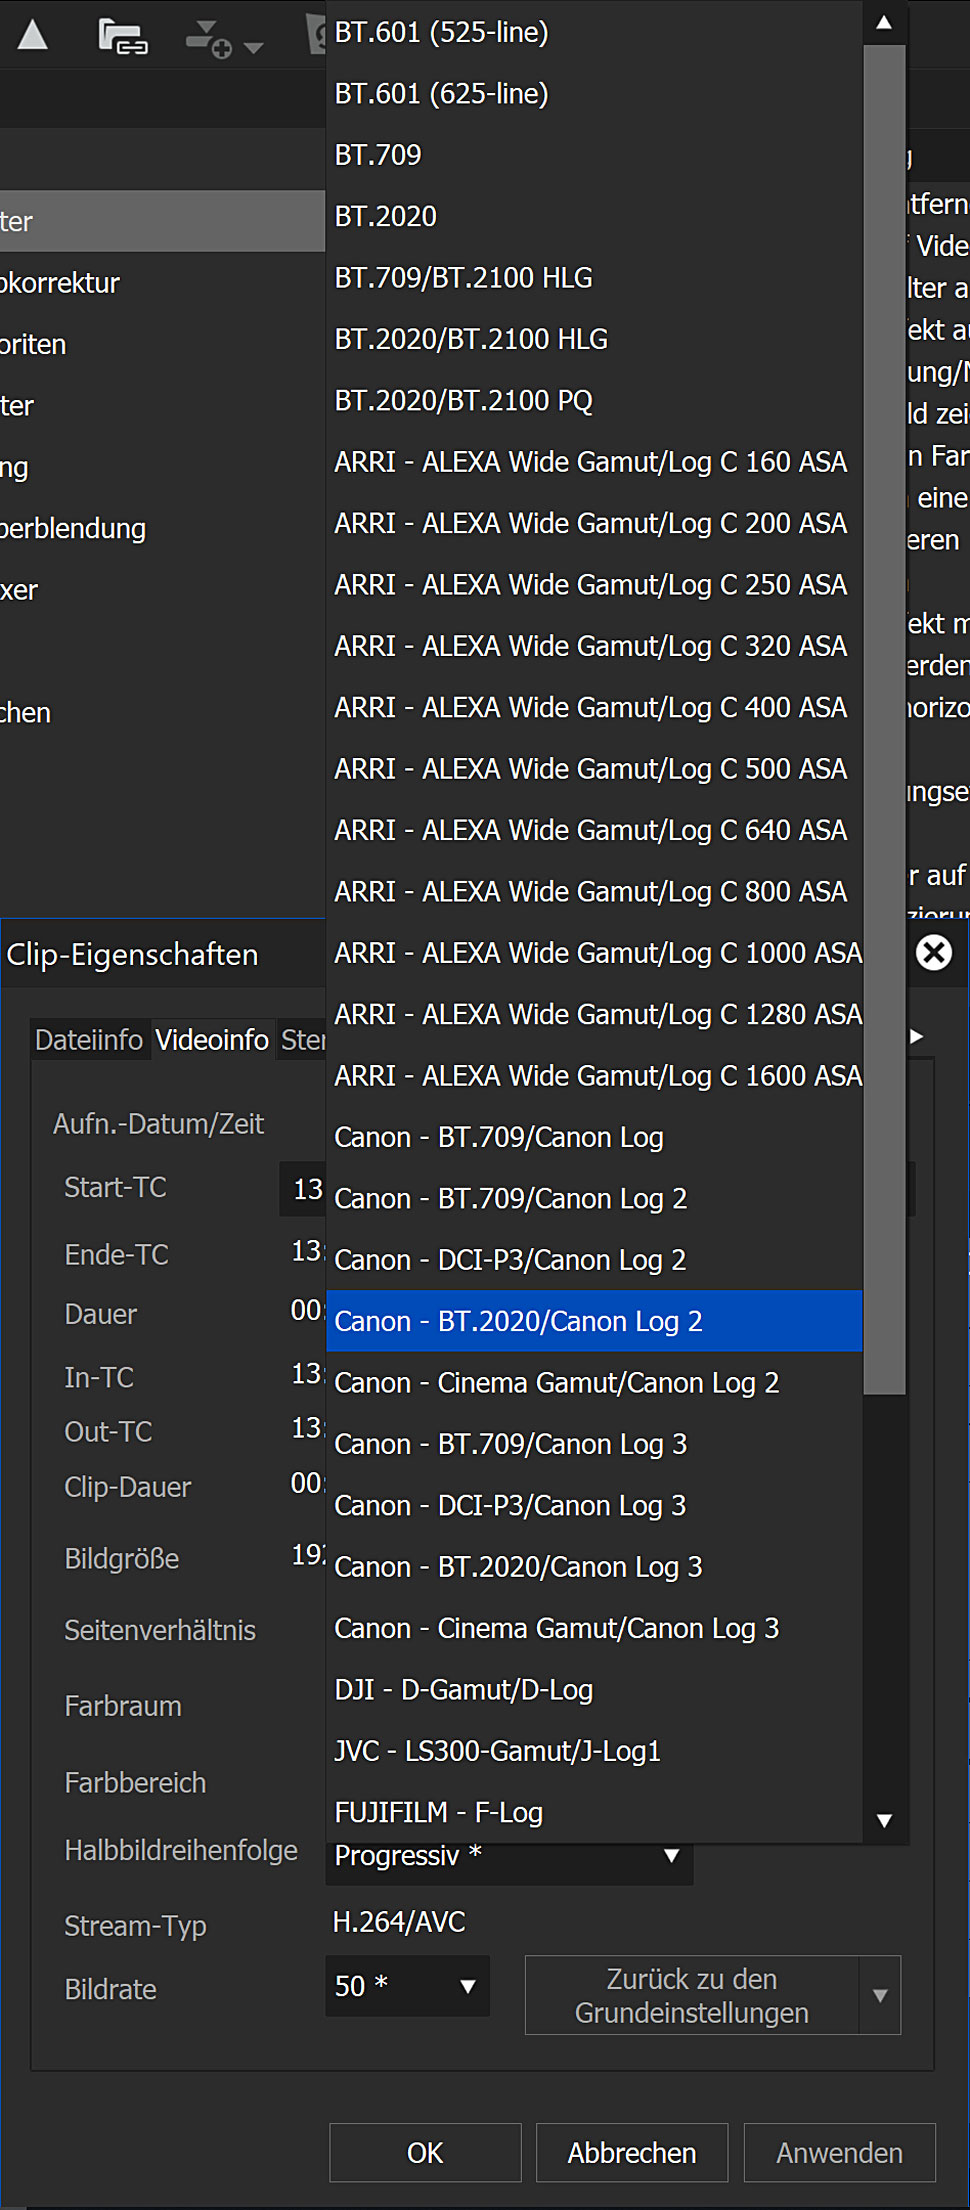Screen dimensions: 970x2210
Task: Select BT.2020/BT.2100 PQ option
Action: point(594,401)
